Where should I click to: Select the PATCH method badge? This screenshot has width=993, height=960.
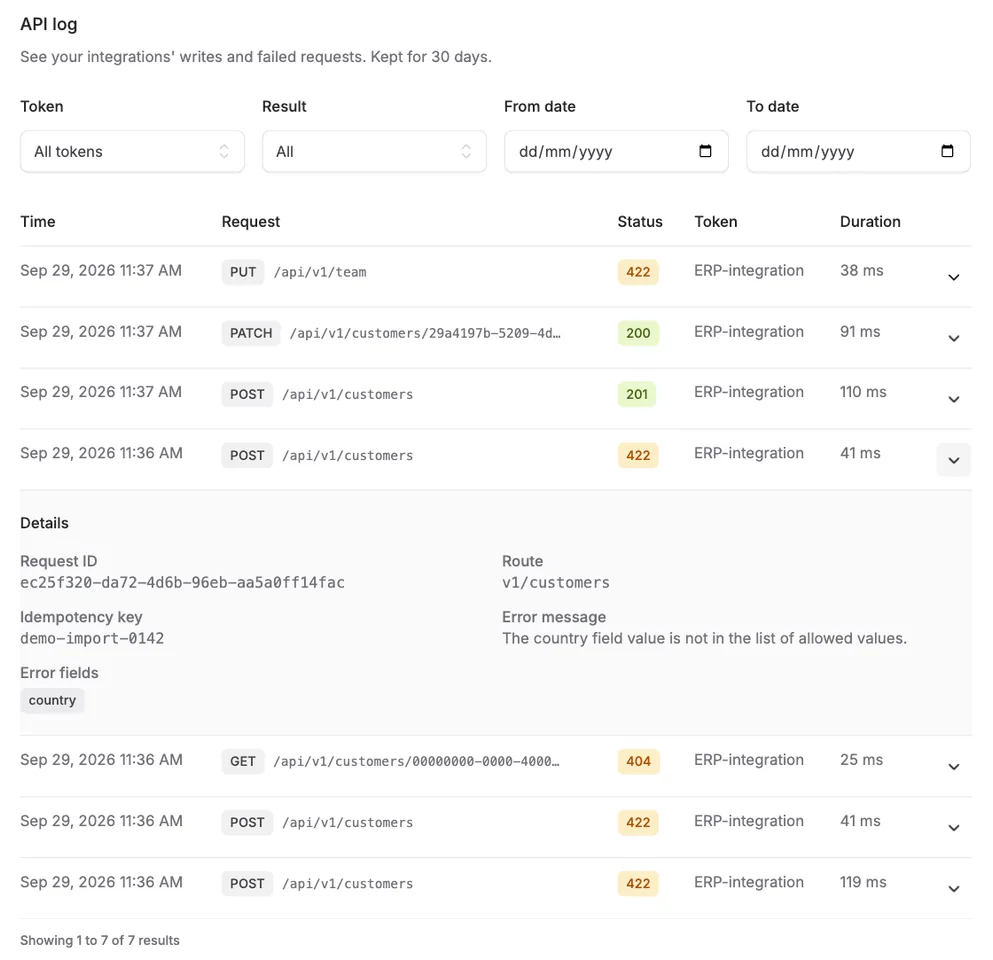click(251, 333)
